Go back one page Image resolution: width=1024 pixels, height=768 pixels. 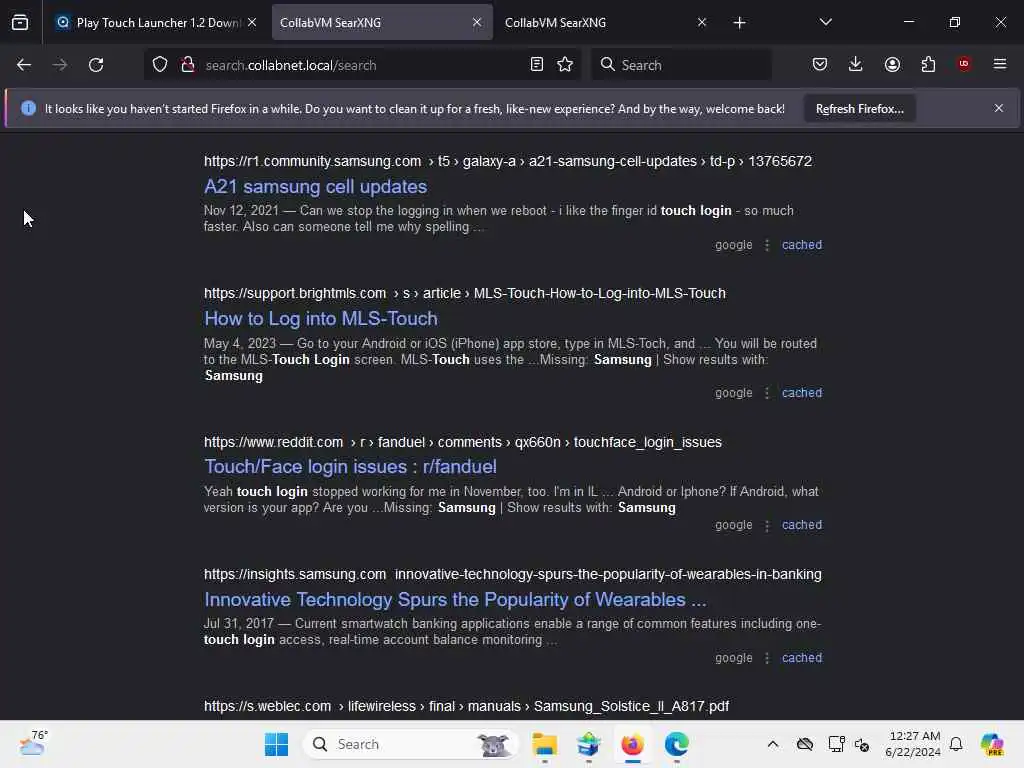pyautogui.click(x=24, y=65)
